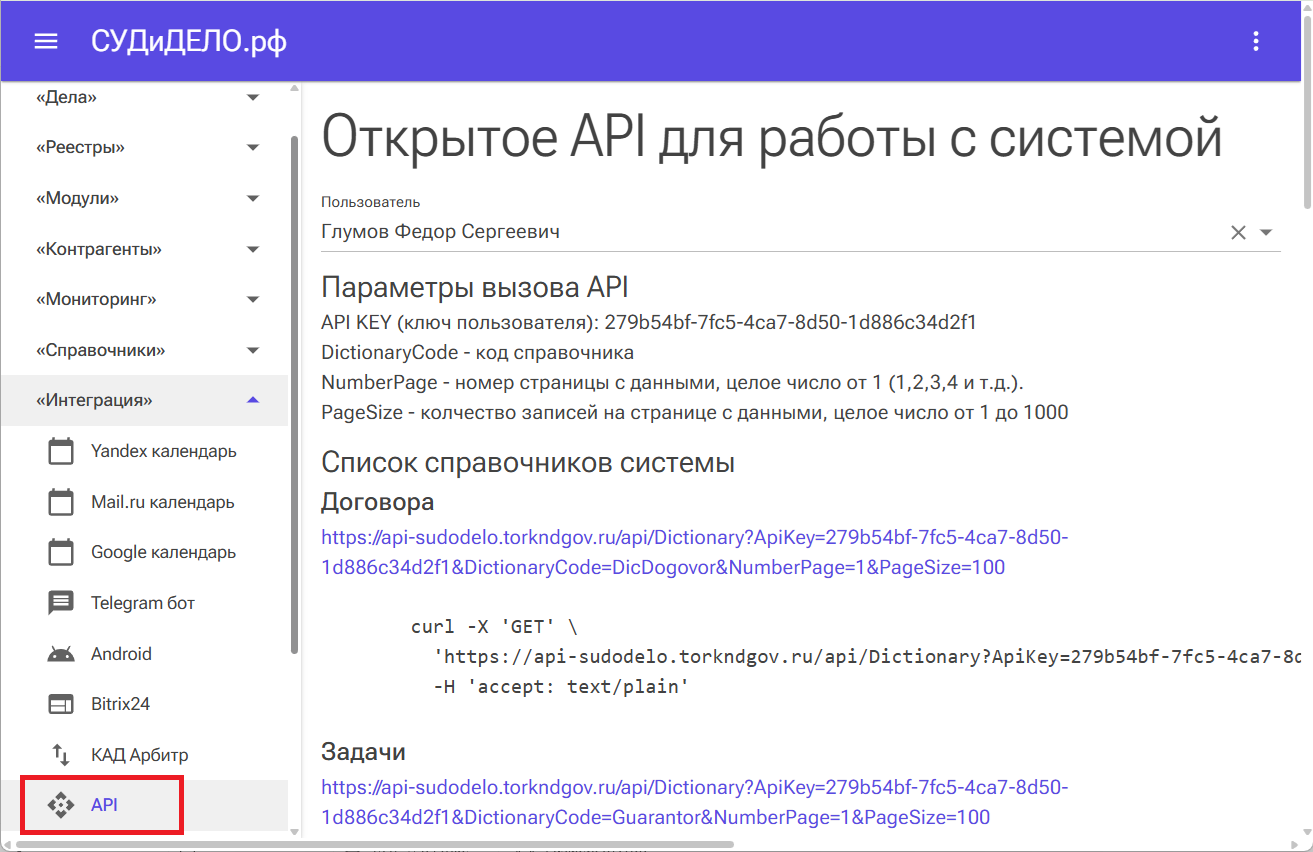Click the horizontal scrollbar at the bottom
This screenshot has width=1313, height=852.
(375, 845)
